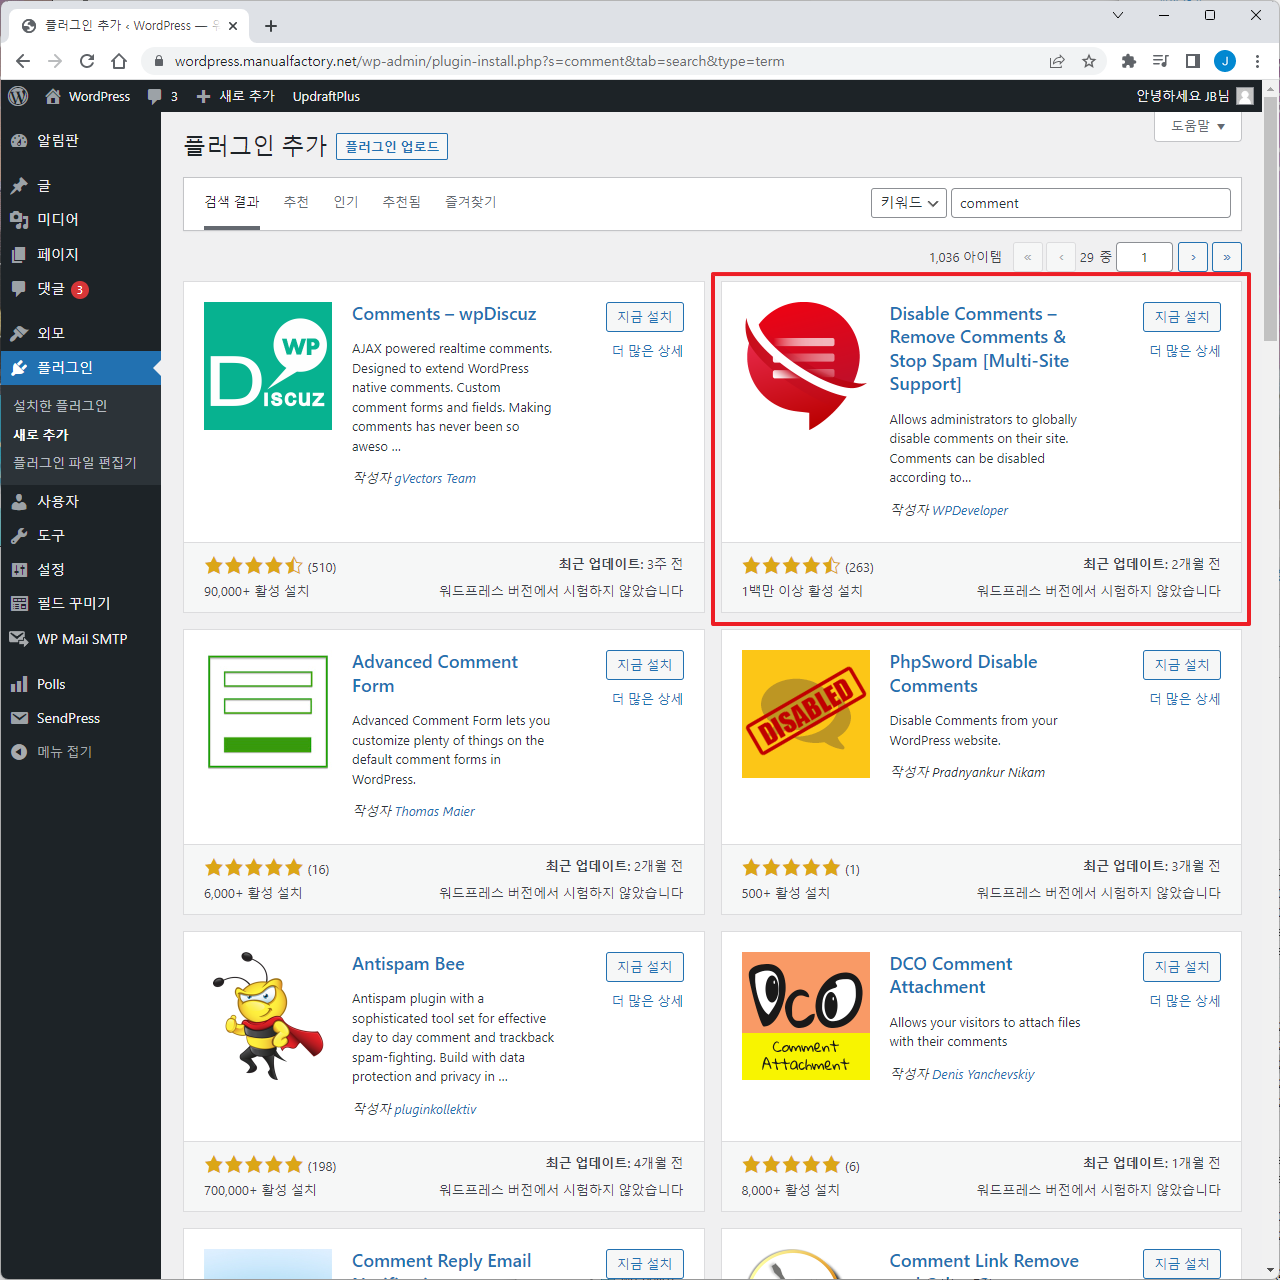Open the Polls menu
Viewport: 1280px width, 1280px height.
pos(80,684)
